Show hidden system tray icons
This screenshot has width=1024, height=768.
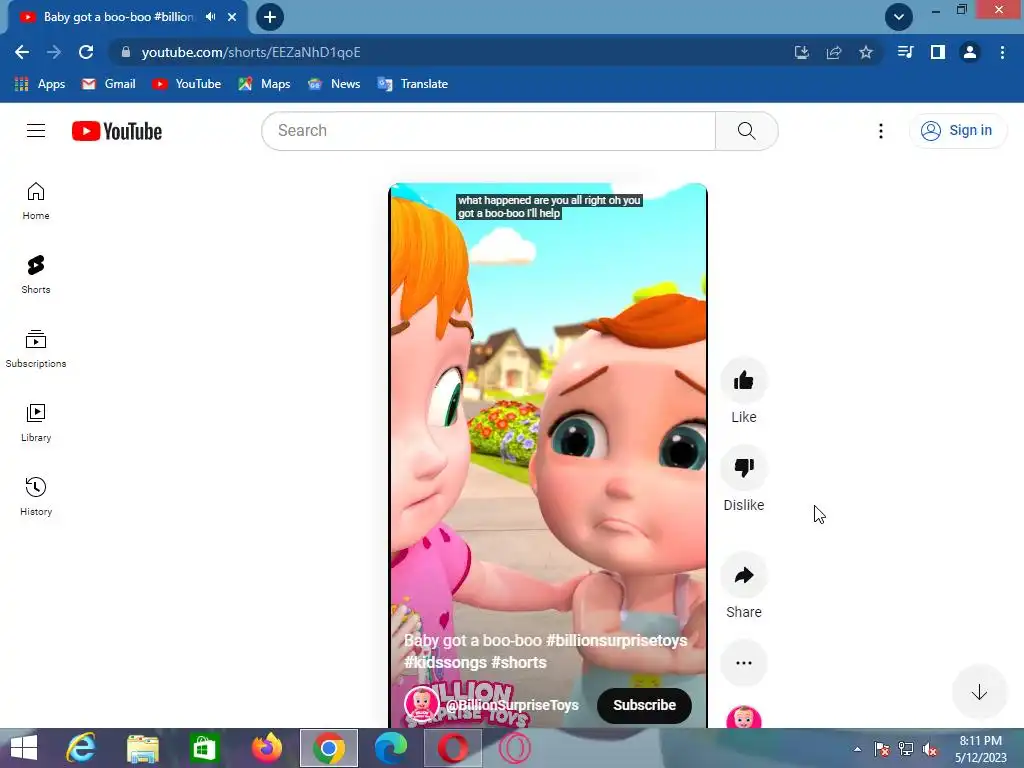[857, 749]
